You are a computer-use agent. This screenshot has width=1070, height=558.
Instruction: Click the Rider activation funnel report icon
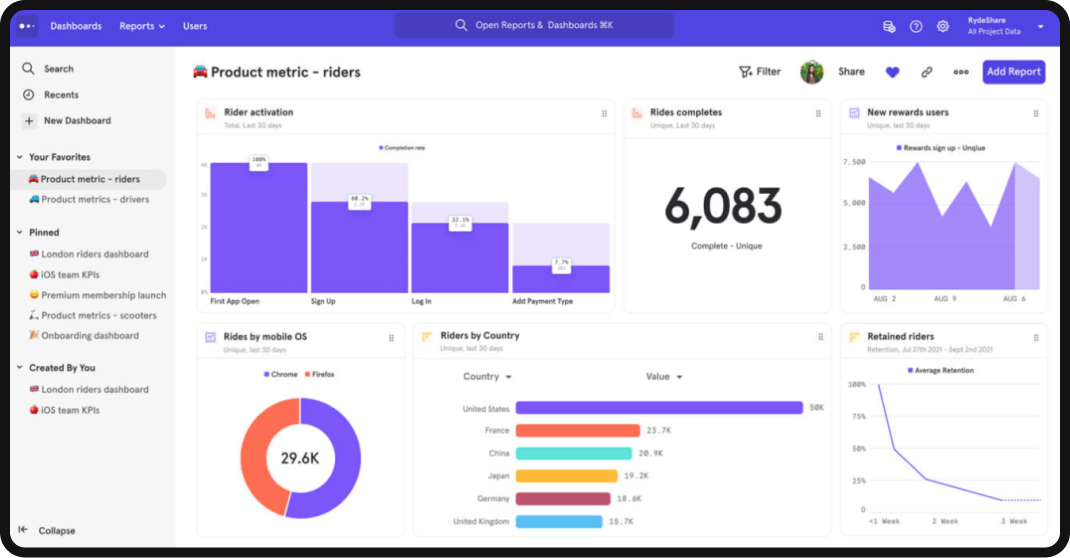[210, 113]
